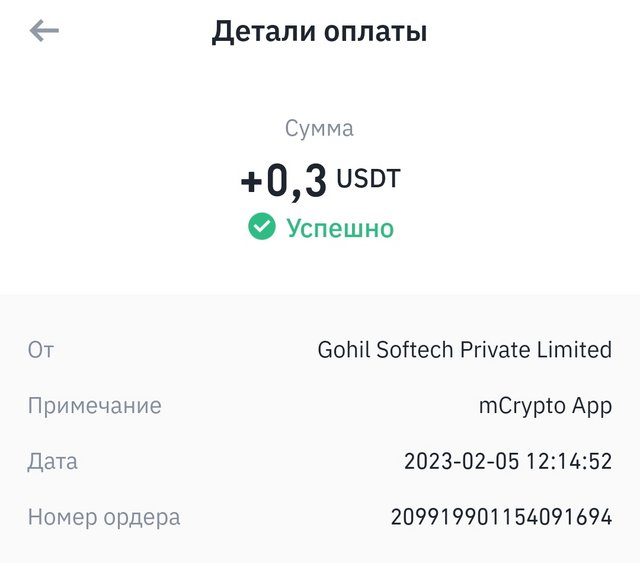Select the mCrypto App note text
The height and width of the screenshot is (563, 640).
(545, 407)
